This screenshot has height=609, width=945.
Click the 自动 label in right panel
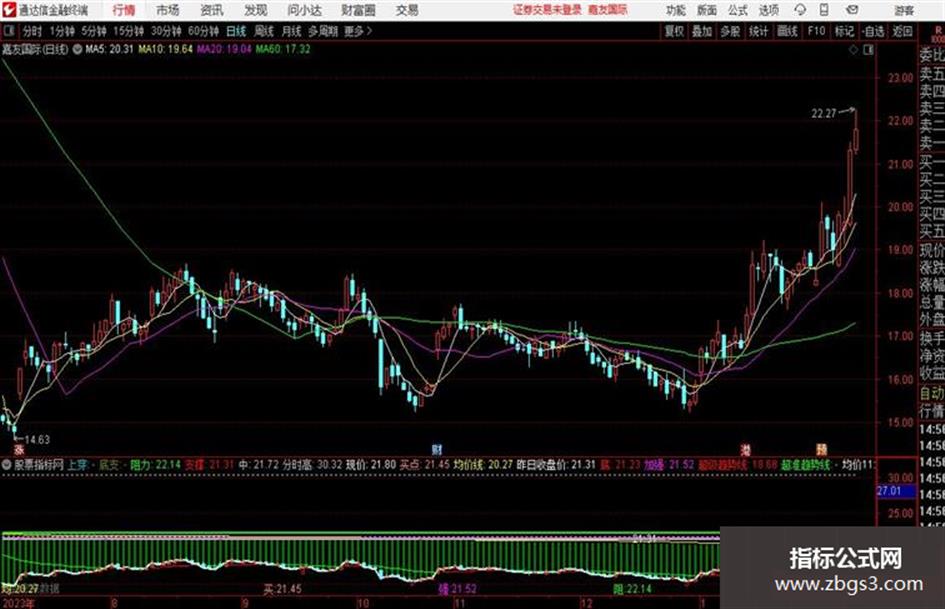[x=932, y=393]
